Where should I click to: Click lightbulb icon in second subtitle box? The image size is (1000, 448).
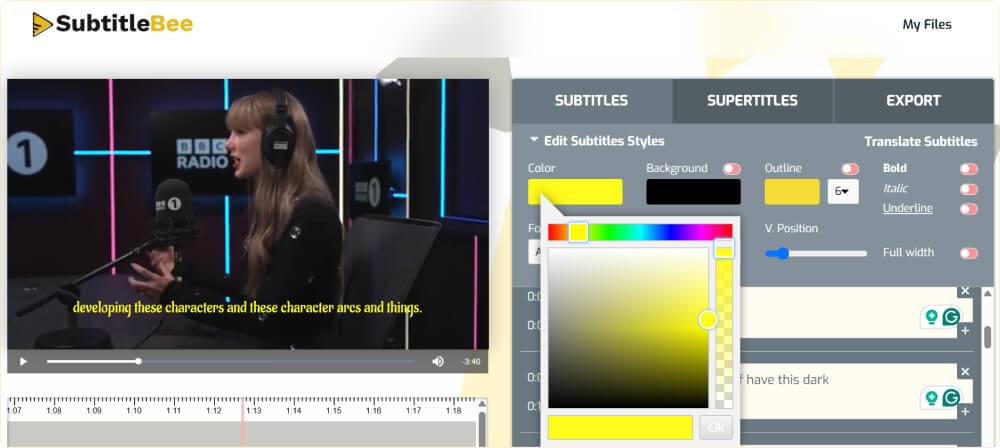(x=932, y=398)
